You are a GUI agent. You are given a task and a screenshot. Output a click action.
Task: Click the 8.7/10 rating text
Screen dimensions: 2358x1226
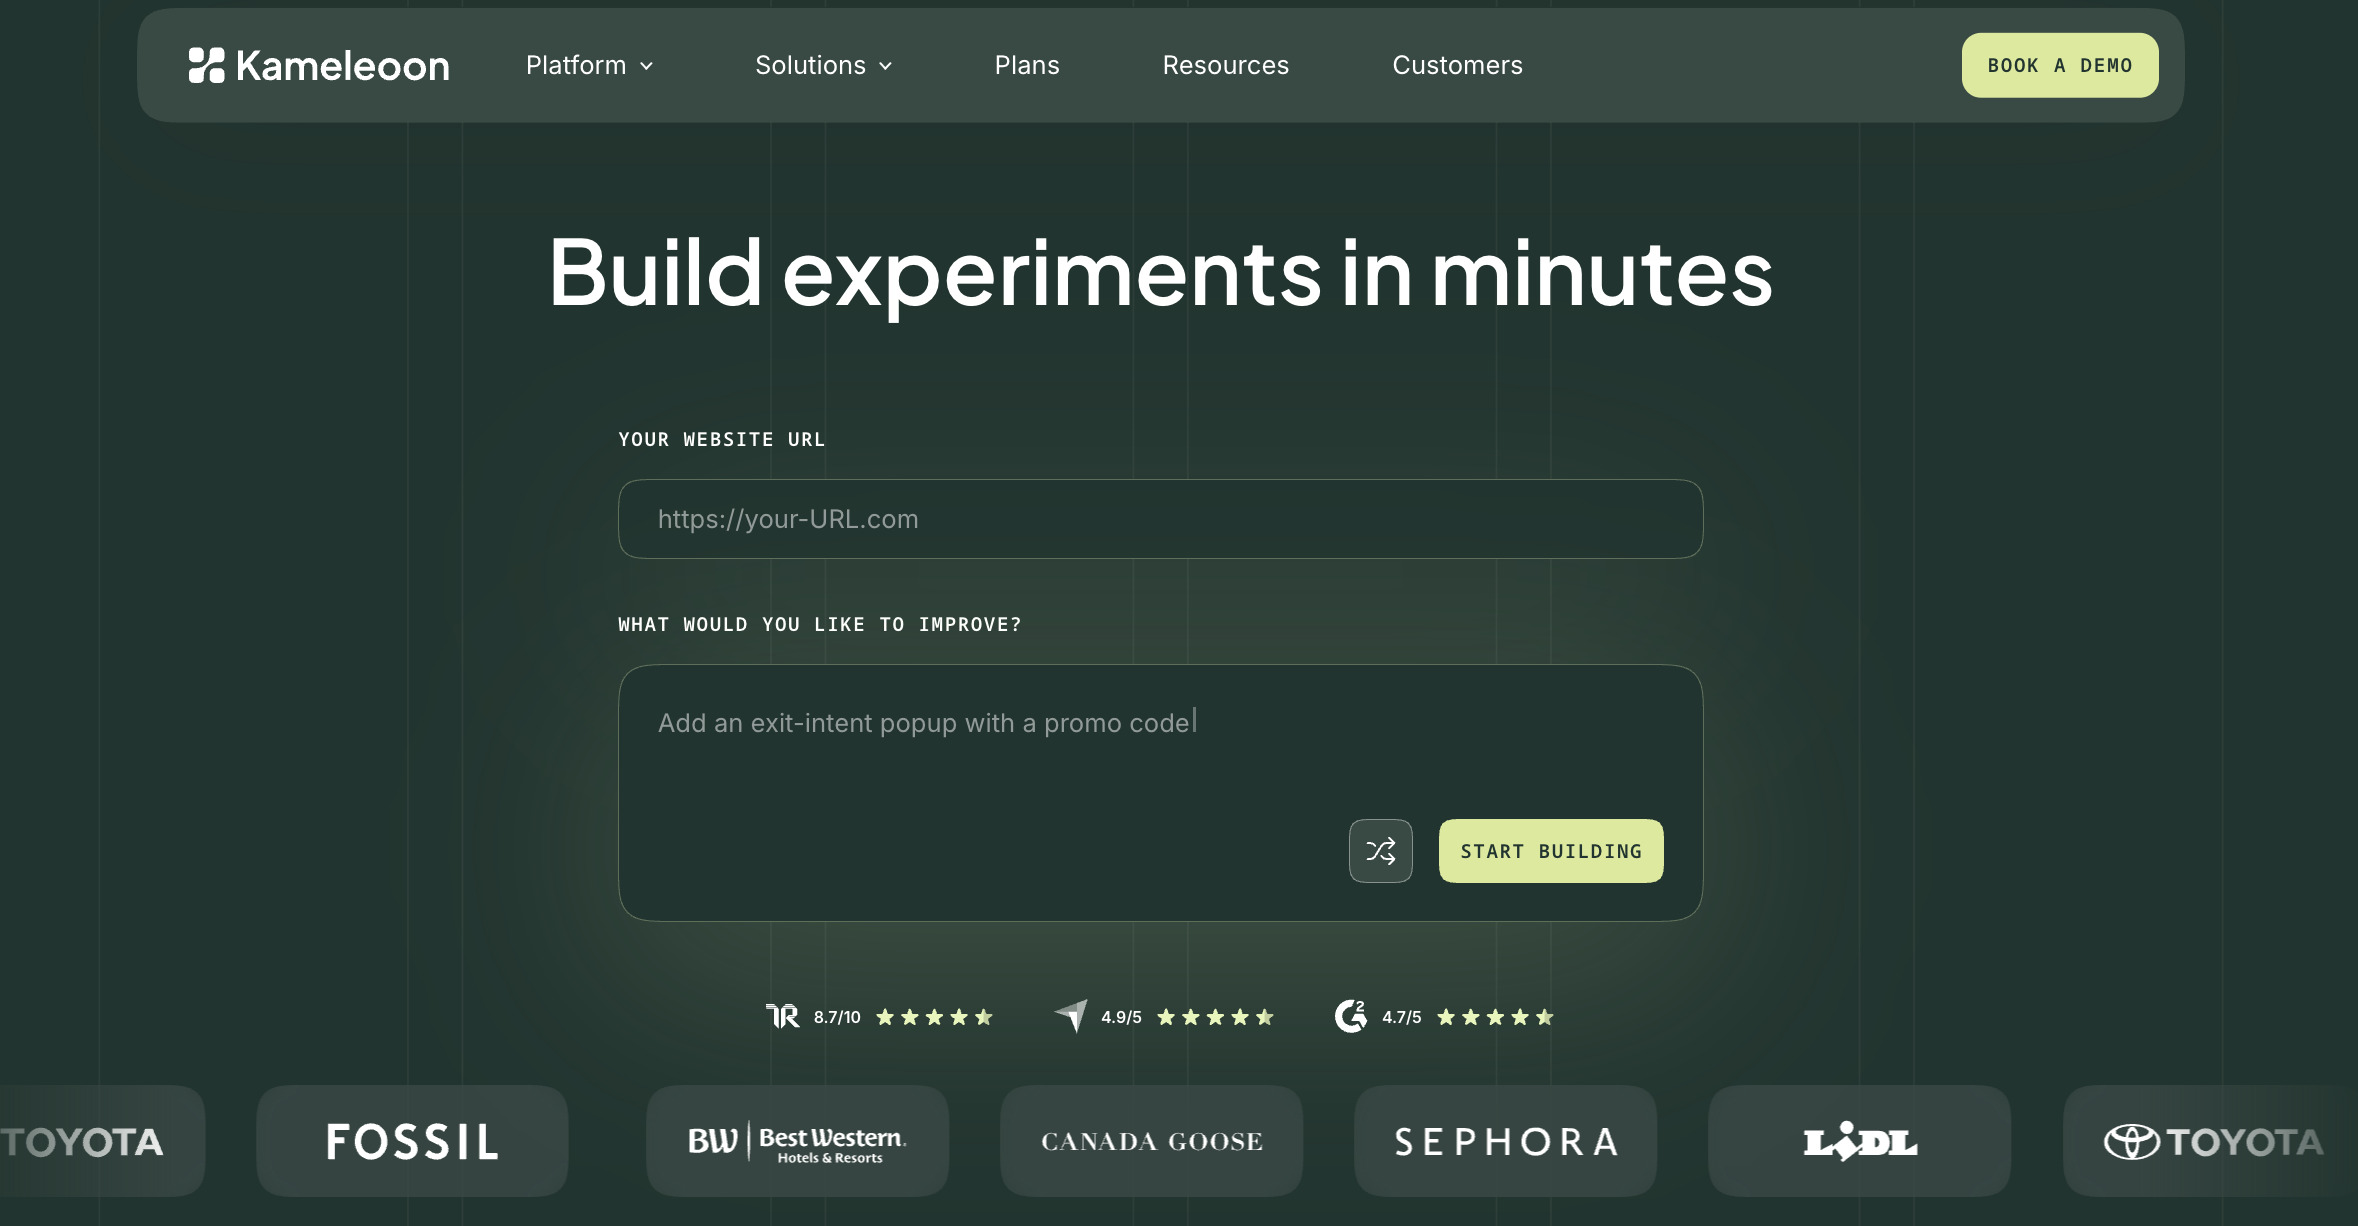837,1017
